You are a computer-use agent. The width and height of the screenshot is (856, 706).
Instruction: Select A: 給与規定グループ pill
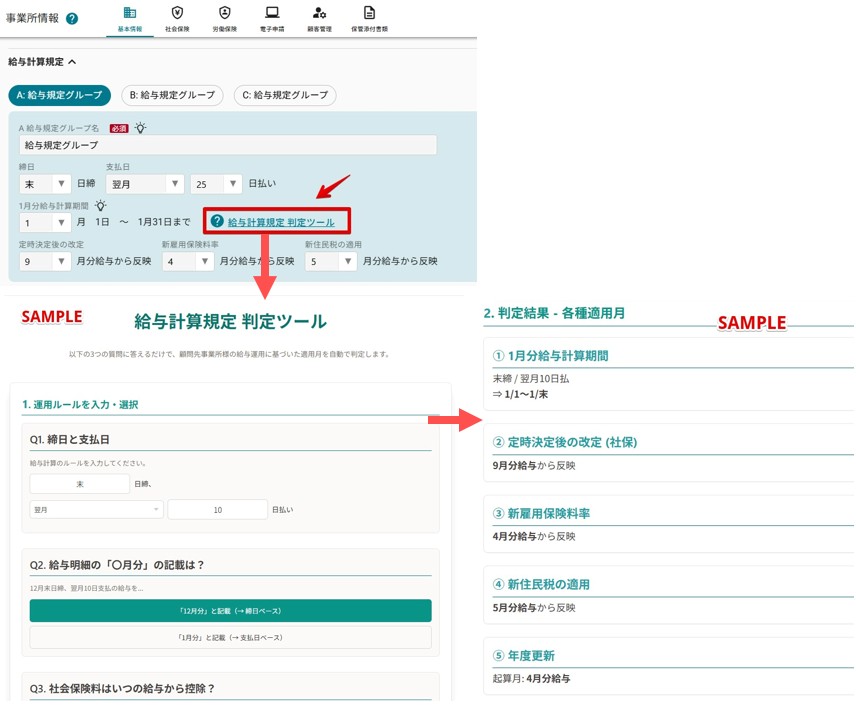[60, 95]
